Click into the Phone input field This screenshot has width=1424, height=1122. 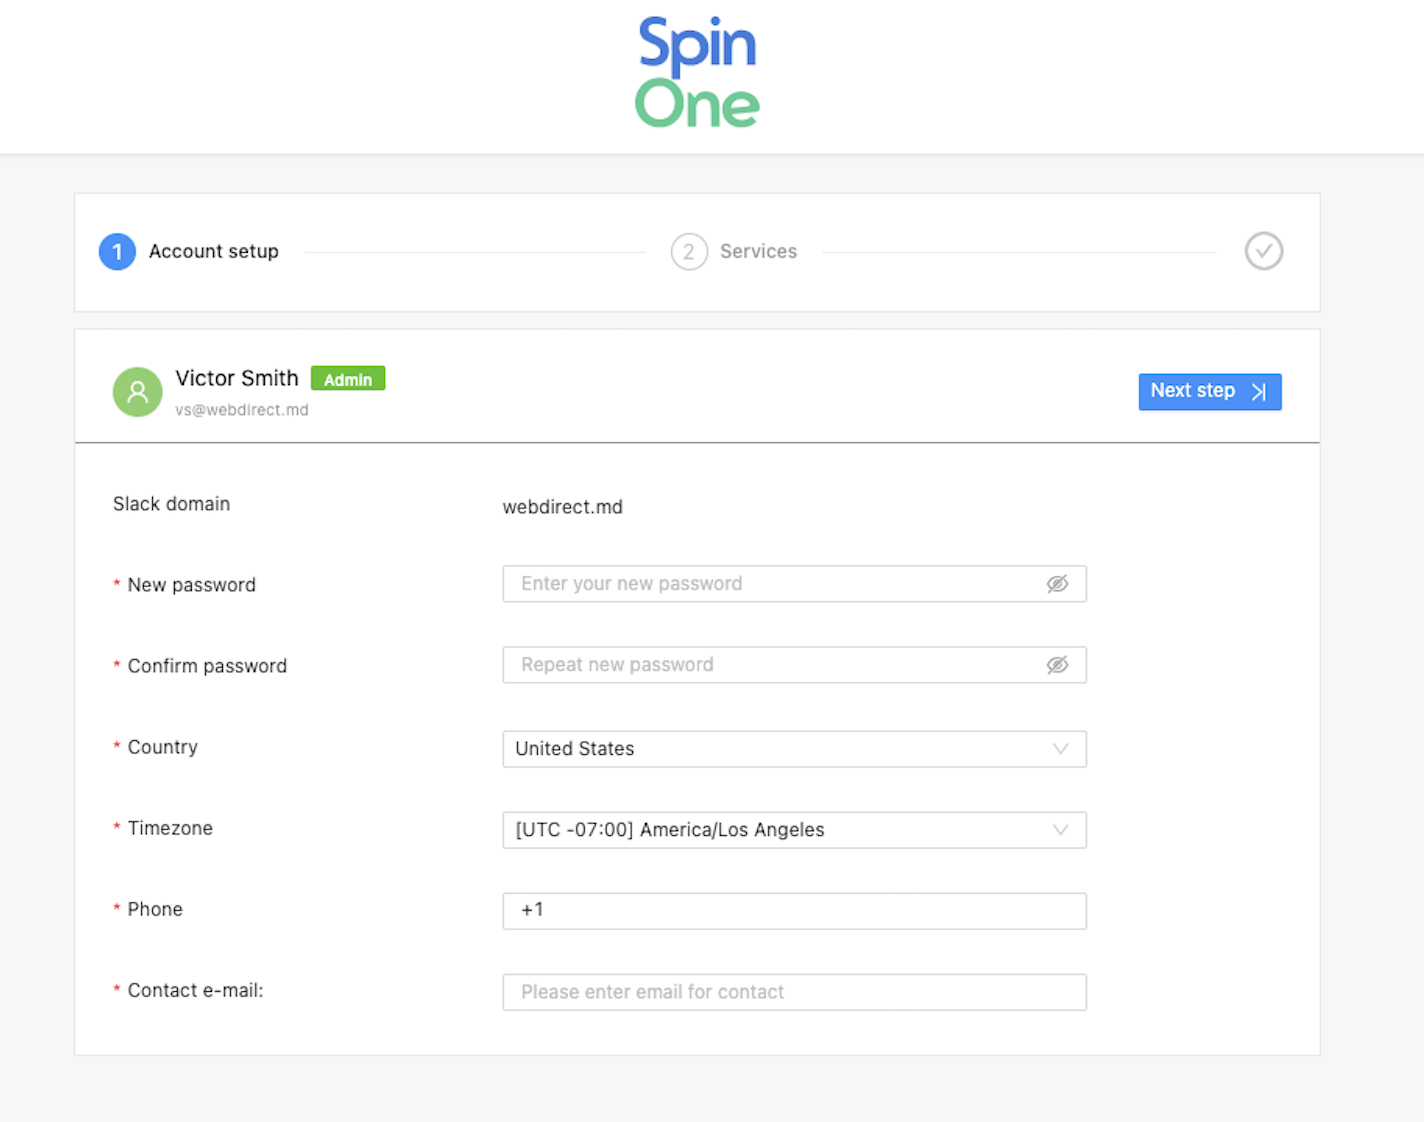[x=794, y=911]
